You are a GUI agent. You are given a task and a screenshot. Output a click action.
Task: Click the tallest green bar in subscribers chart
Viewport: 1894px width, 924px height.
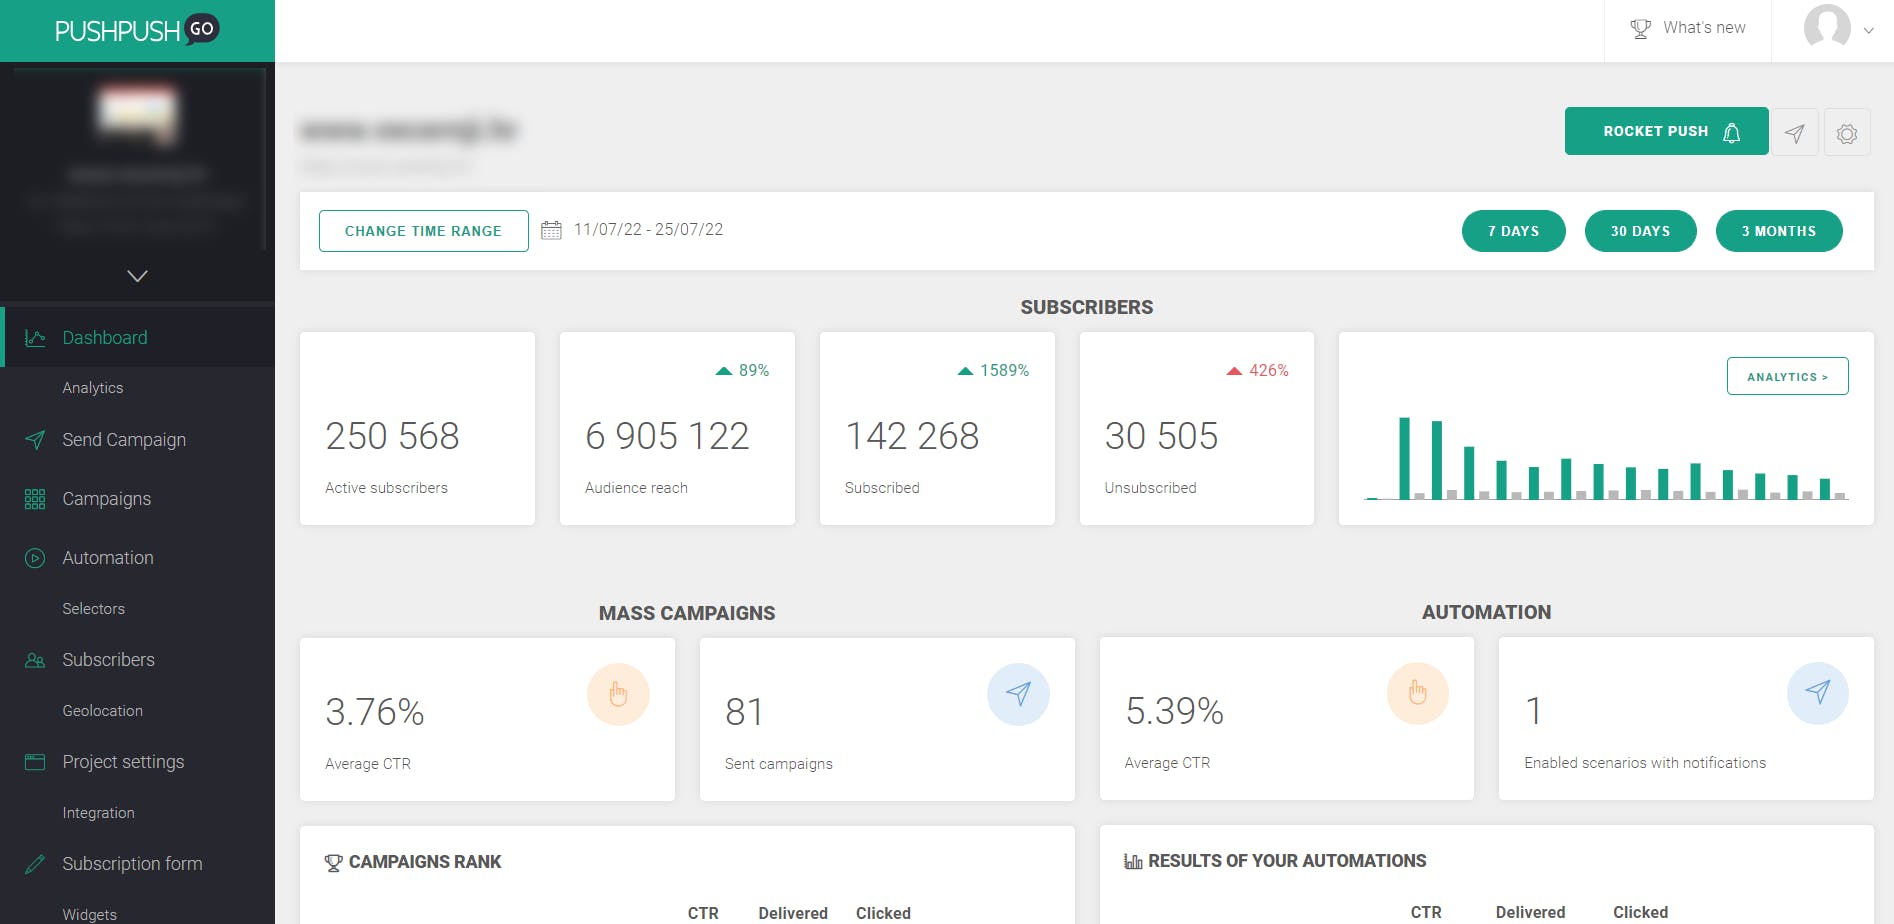tap(1404, 458)
